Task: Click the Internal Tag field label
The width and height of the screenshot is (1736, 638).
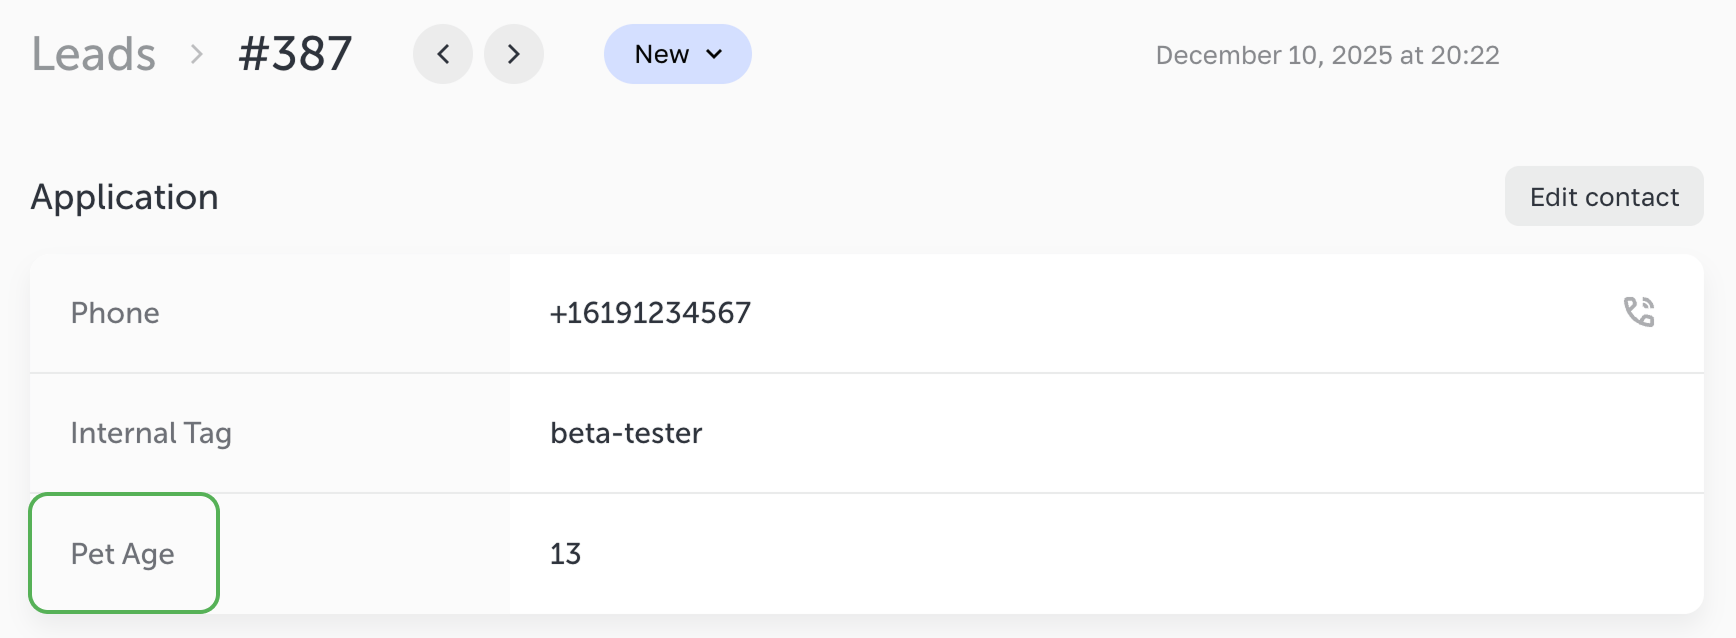Action: click(151, 433)
